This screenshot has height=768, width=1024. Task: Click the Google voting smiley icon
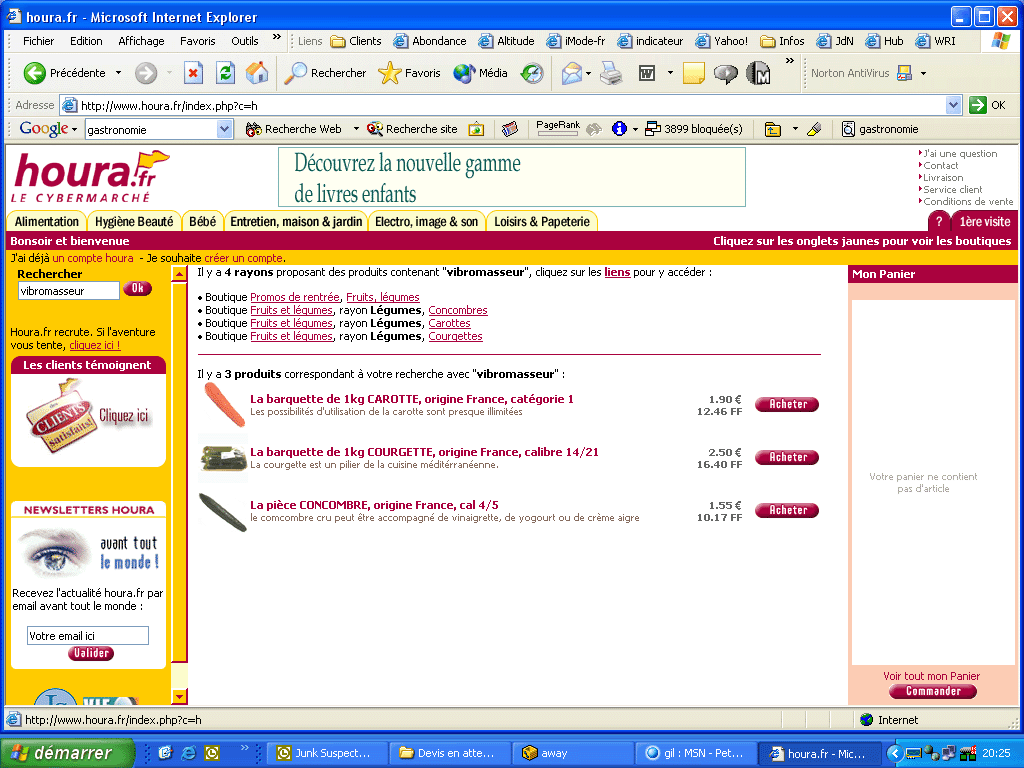(594, 129)
